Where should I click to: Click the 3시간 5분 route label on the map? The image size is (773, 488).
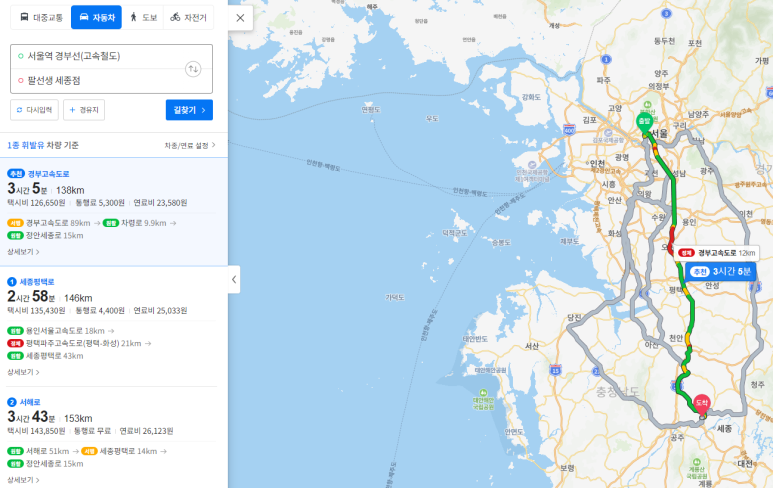pos(720,272)
